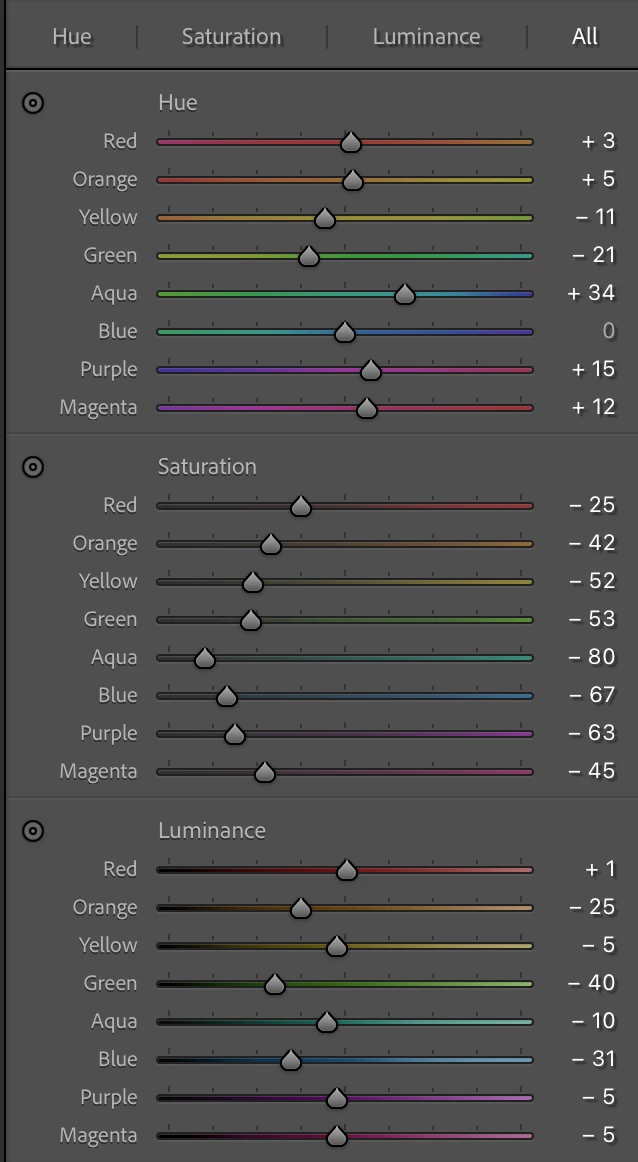638x1162 pixels.
Task: Click the Aqua saturation slider handle
Action: point(204,659)
